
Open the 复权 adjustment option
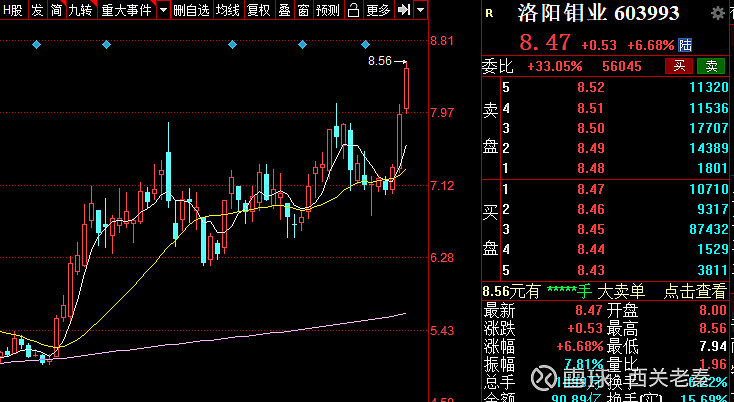point(259,10)
